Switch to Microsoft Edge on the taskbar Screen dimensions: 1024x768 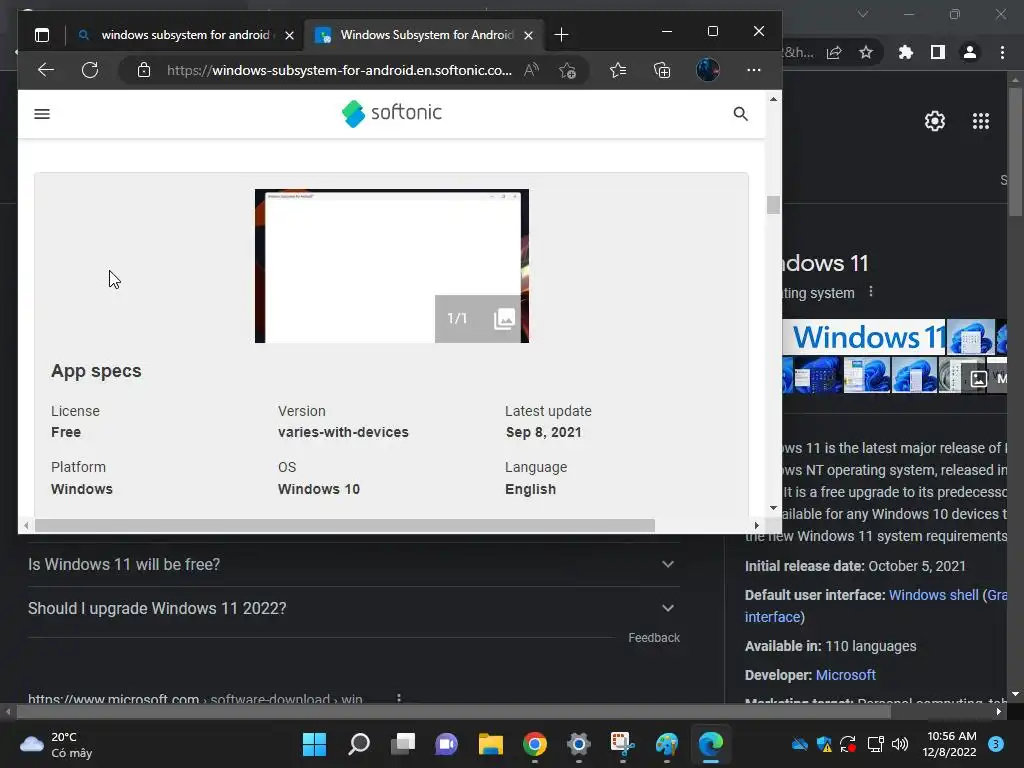point(711,744)
